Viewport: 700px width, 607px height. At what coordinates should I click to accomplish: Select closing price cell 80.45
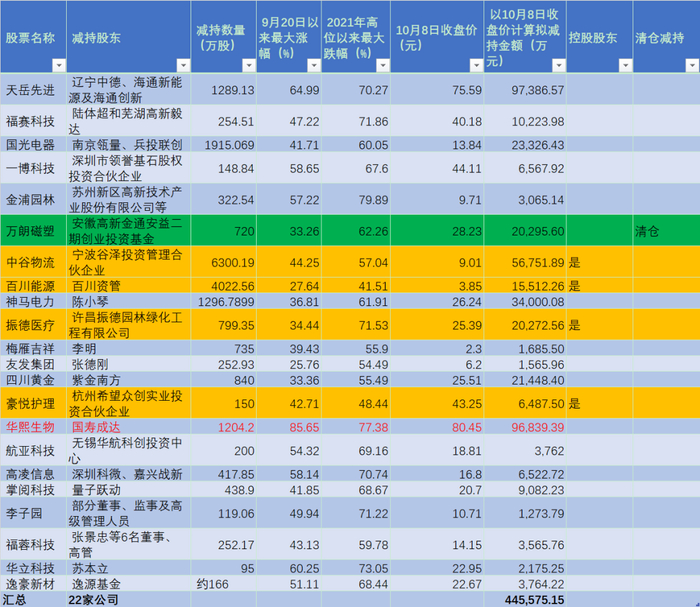point(437,427)
